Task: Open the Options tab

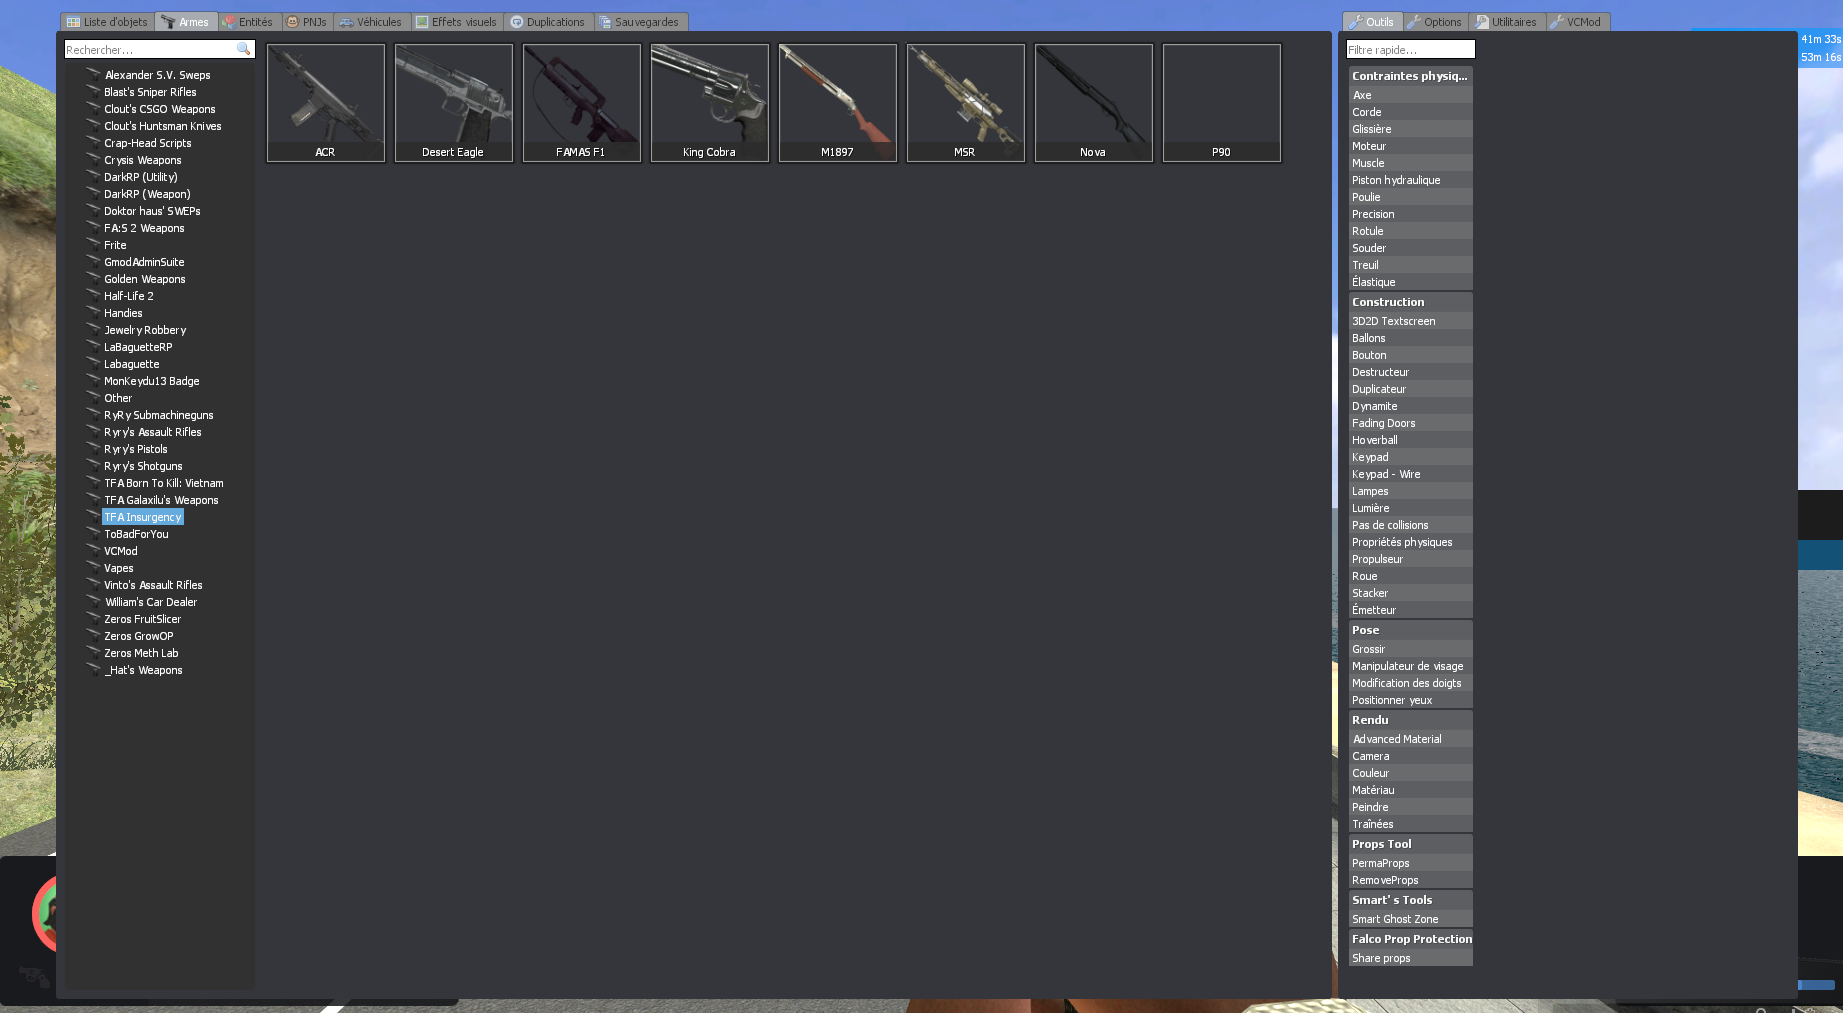Action: [x=1435, y=22]
